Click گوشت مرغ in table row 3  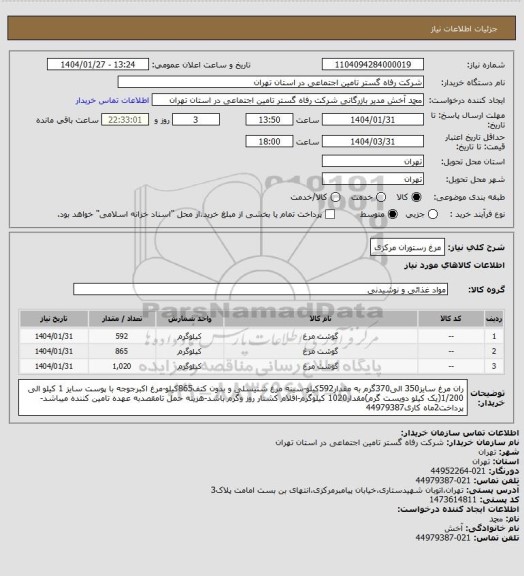[x=320, y=366]
